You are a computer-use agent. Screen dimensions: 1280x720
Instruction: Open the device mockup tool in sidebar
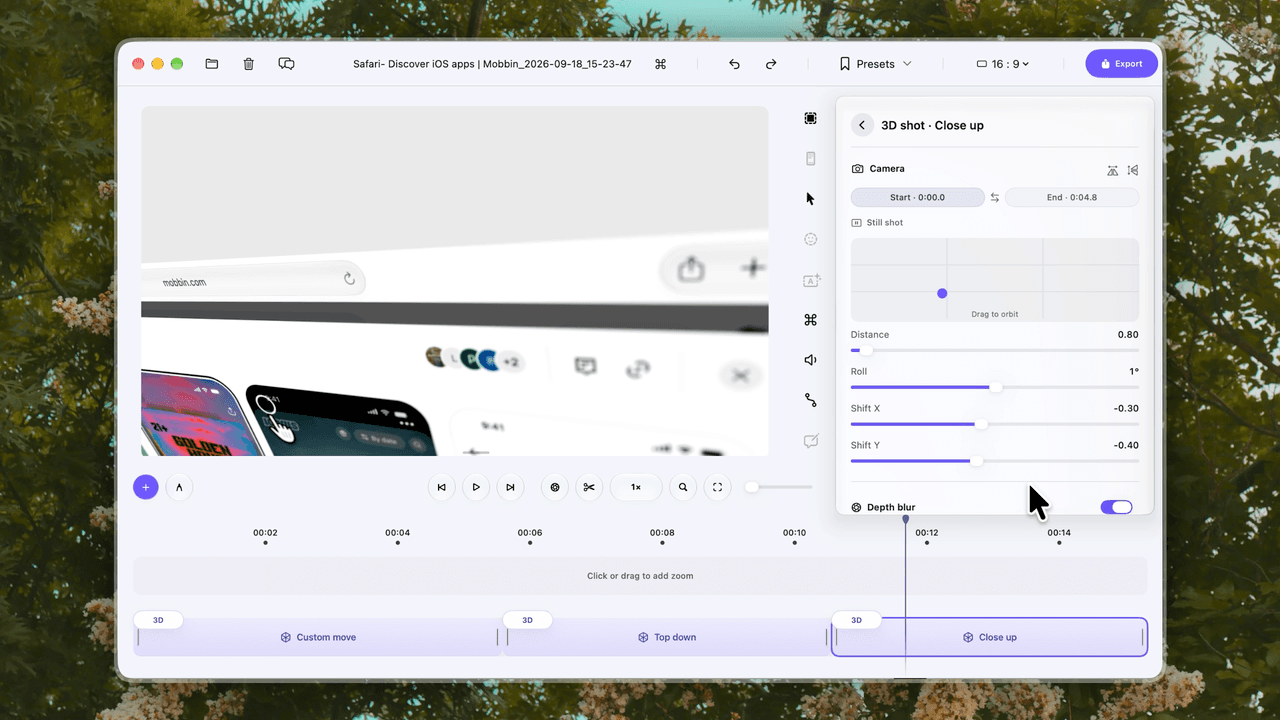[x=810, y=158]
